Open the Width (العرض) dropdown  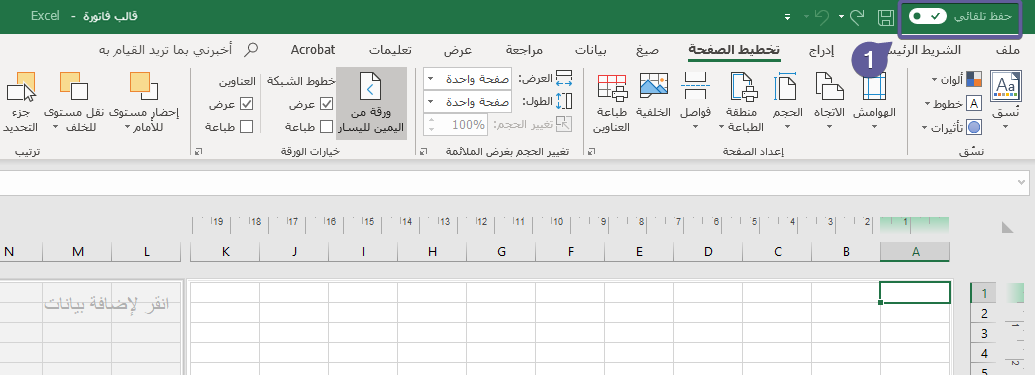coord(467,79)
